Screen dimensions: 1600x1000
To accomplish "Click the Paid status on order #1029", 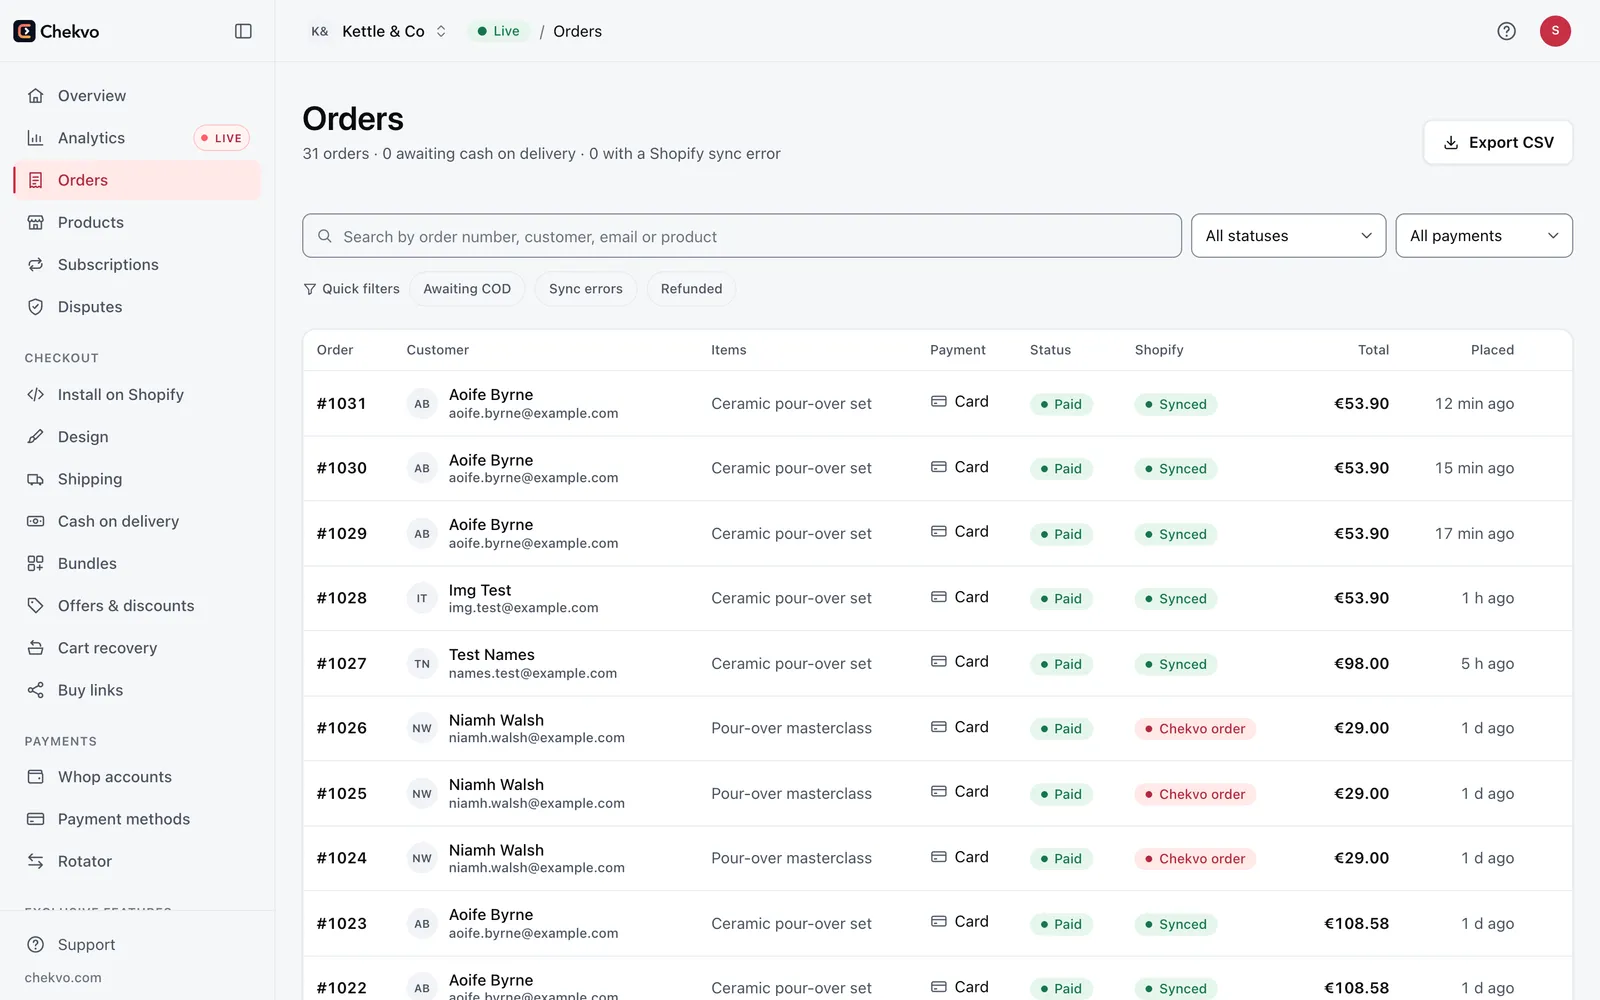I will pos(1061,534).
